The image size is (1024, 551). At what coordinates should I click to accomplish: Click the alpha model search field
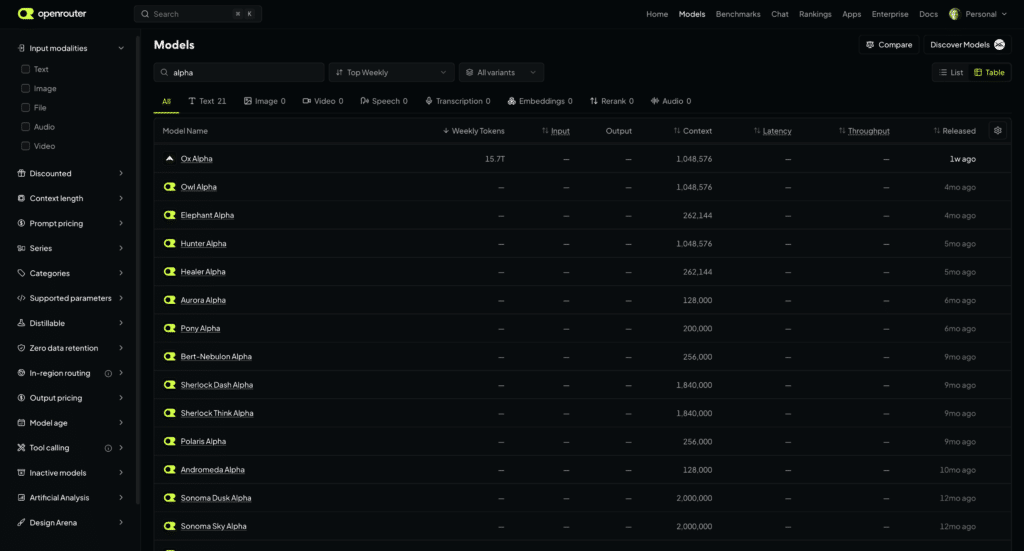(239, 72)
